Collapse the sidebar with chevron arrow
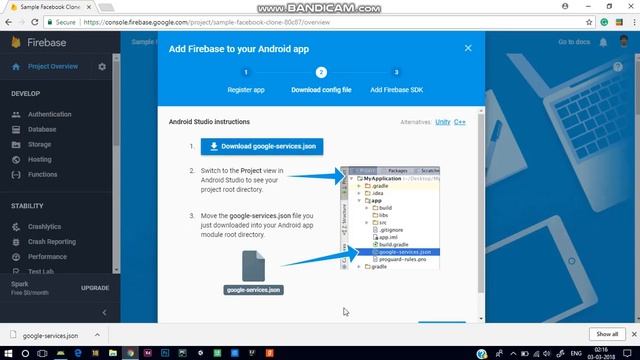The height and width of the screenshot is (360, 640). (104, 313)
